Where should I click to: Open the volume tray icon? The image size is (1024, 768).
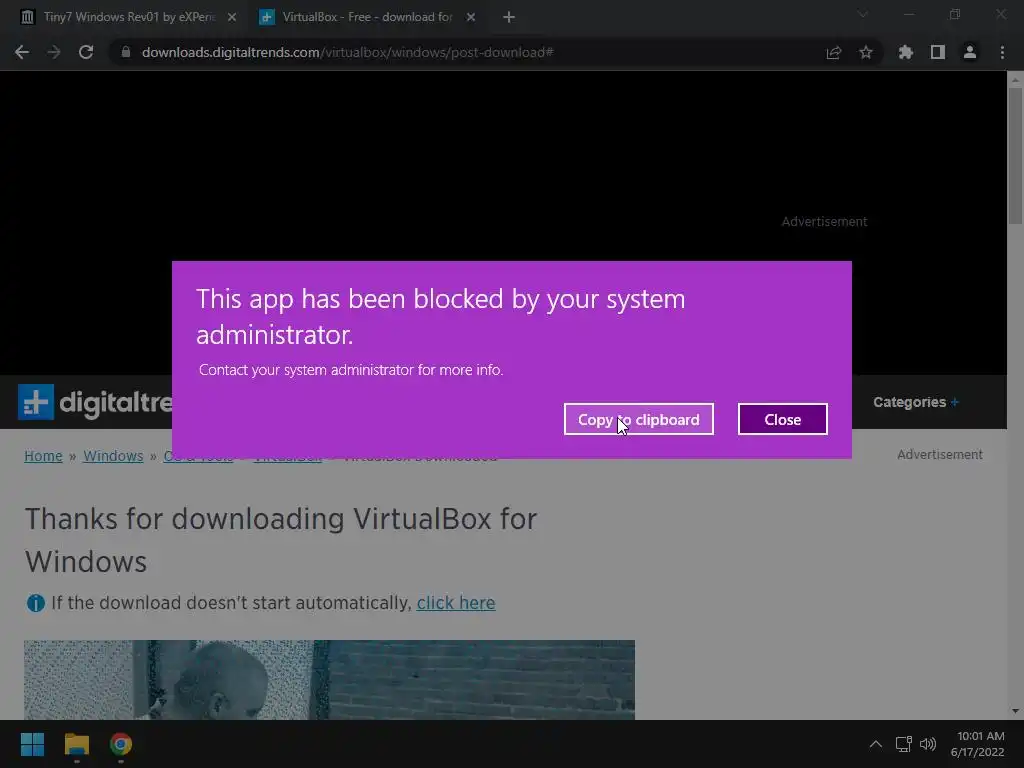click(928, 744)
